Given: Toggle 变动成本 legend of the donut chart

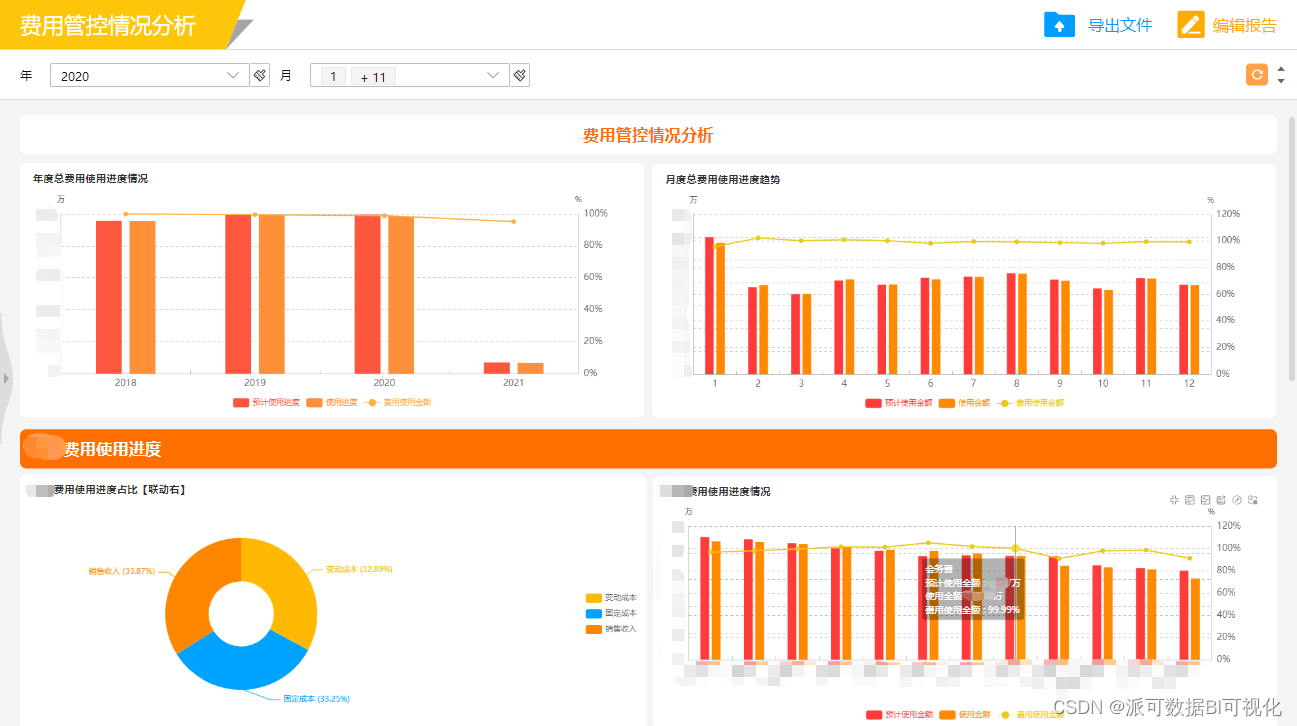Looking at the screenshot, I should (x=611, y=598).
